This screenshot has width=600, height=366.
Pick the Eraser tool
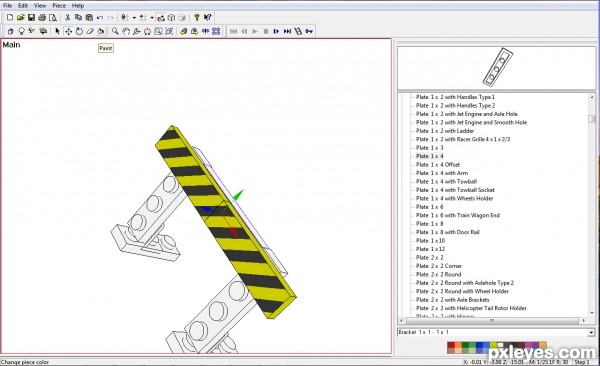point(90,31)
